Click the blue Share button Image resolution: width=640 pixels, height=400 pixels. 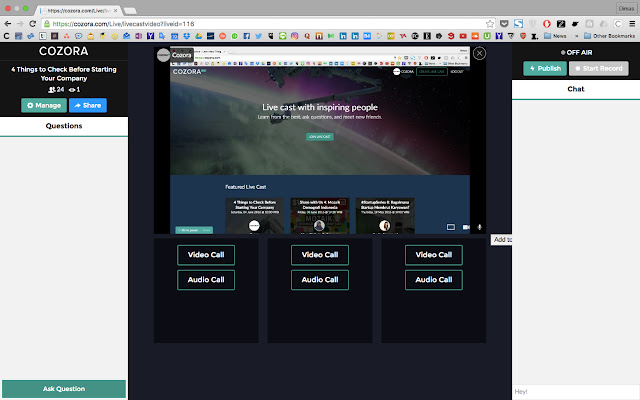pos(88,105)
